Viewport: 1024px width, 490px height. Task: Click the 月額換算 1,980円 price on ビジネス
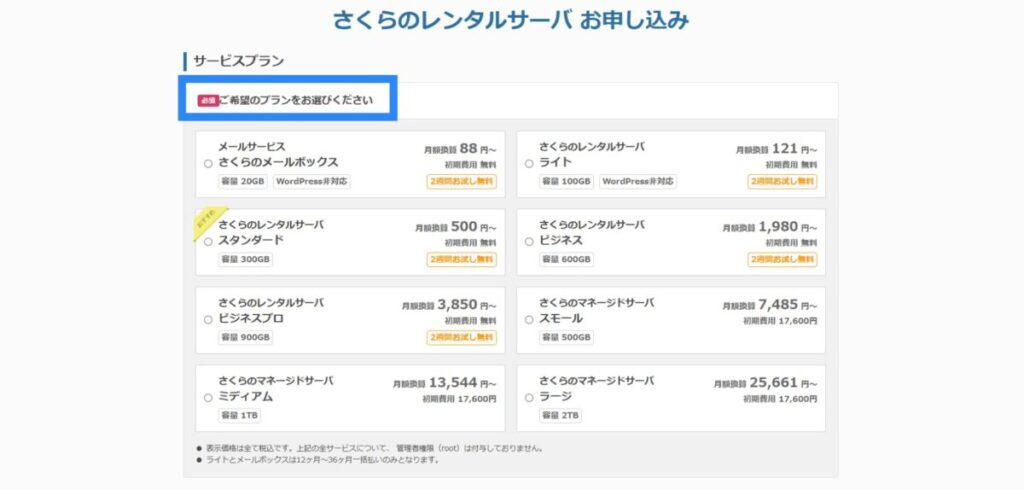point(771,228)
